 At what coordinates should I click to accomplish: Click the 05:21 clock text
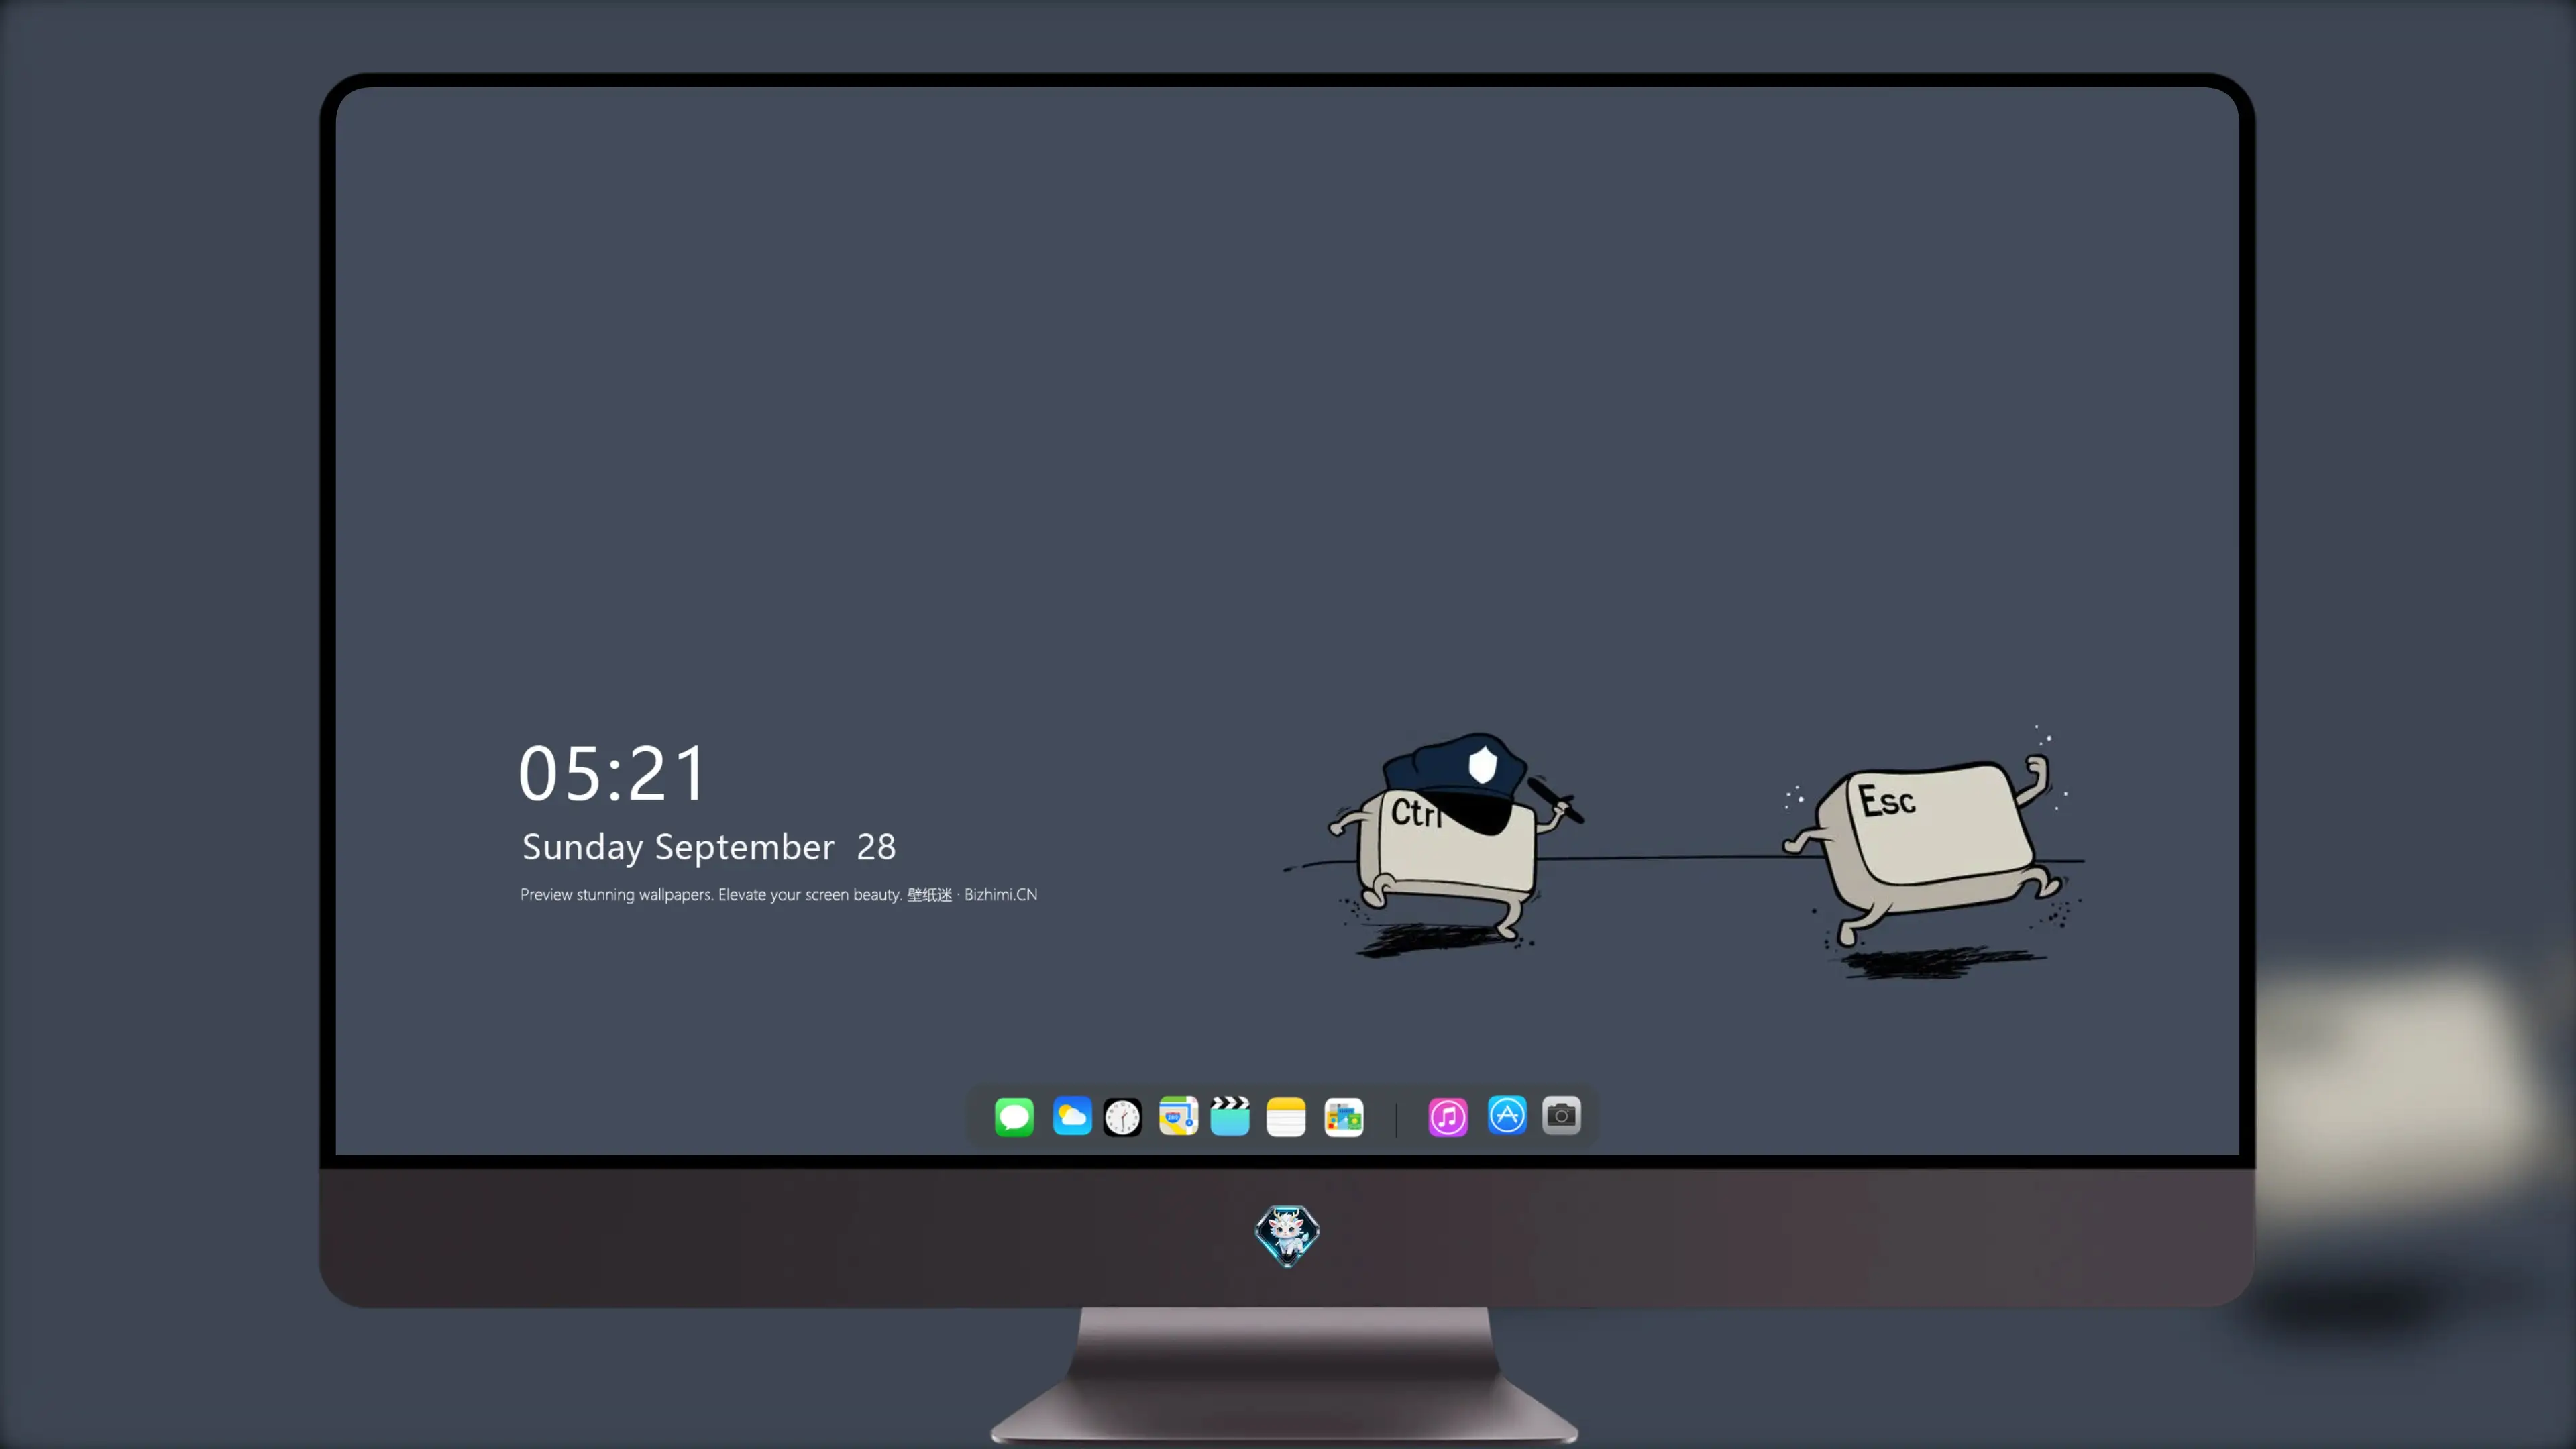pos(612,773)
